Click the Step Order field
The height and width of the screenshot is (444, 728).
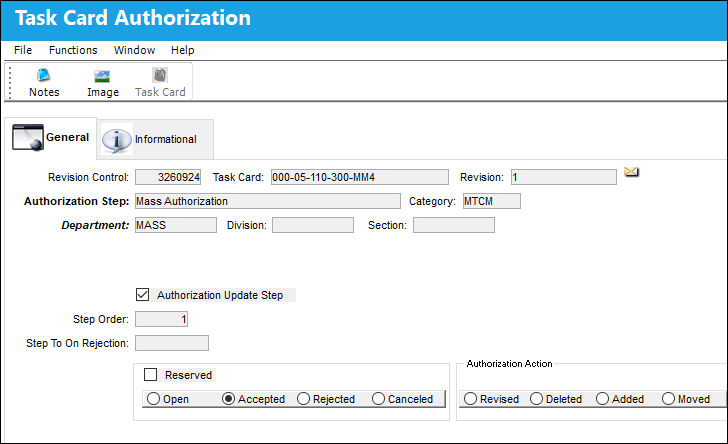click(x=161, y=319)
